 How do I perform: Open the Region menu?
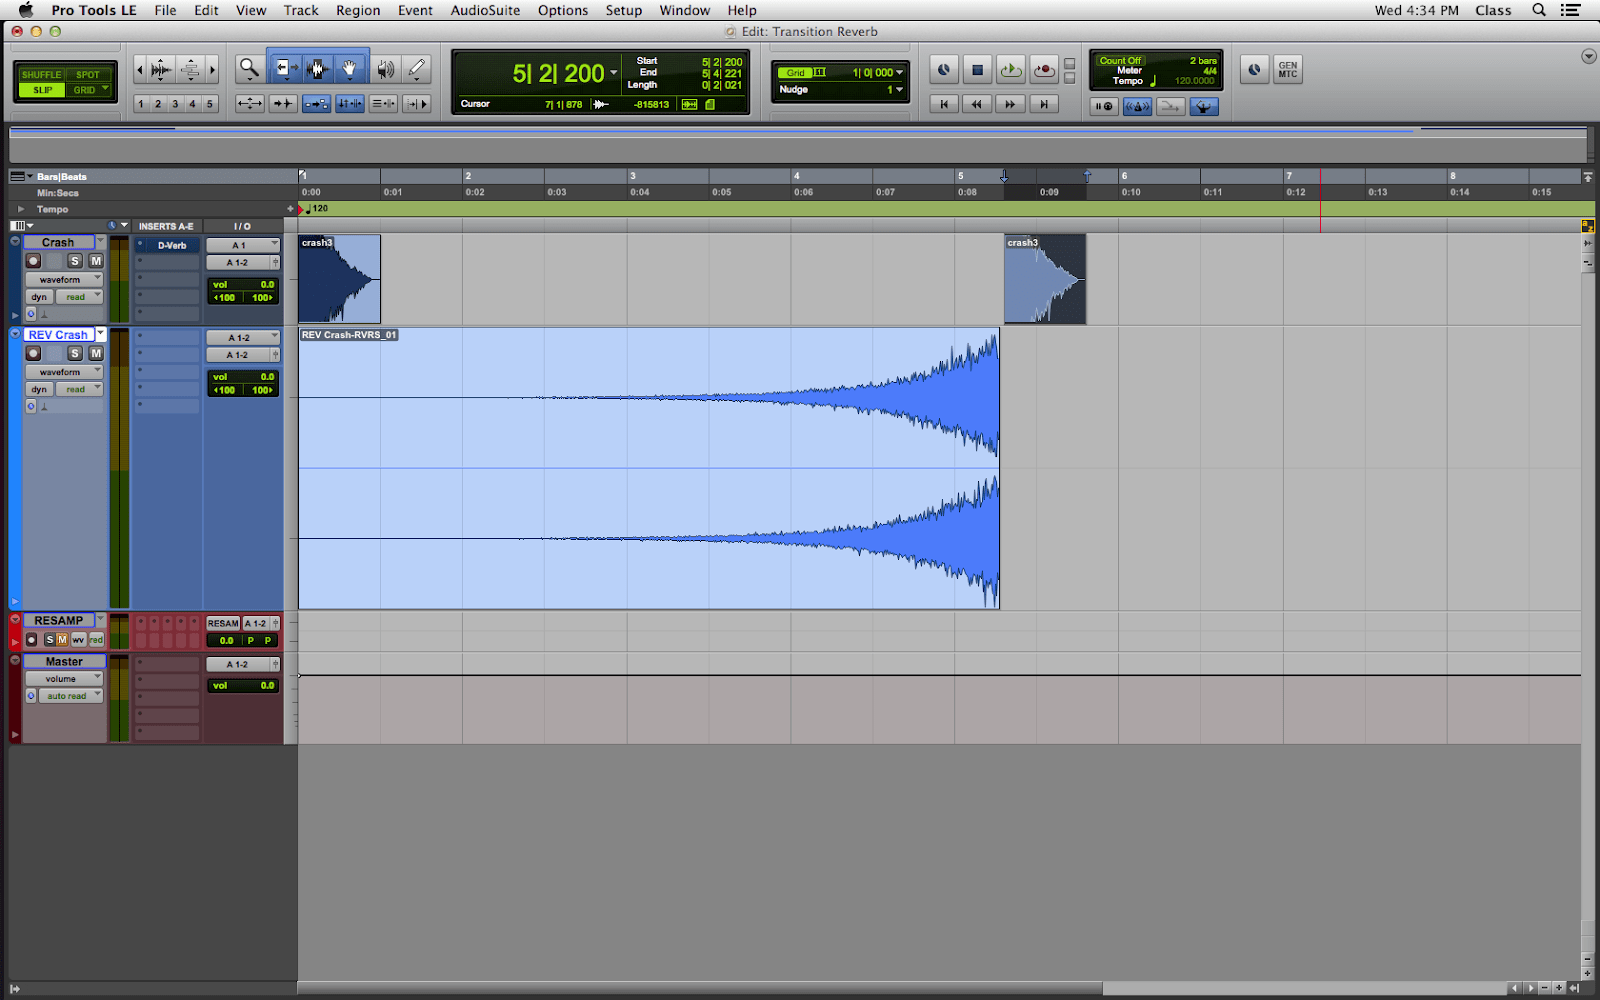point(357,10)
